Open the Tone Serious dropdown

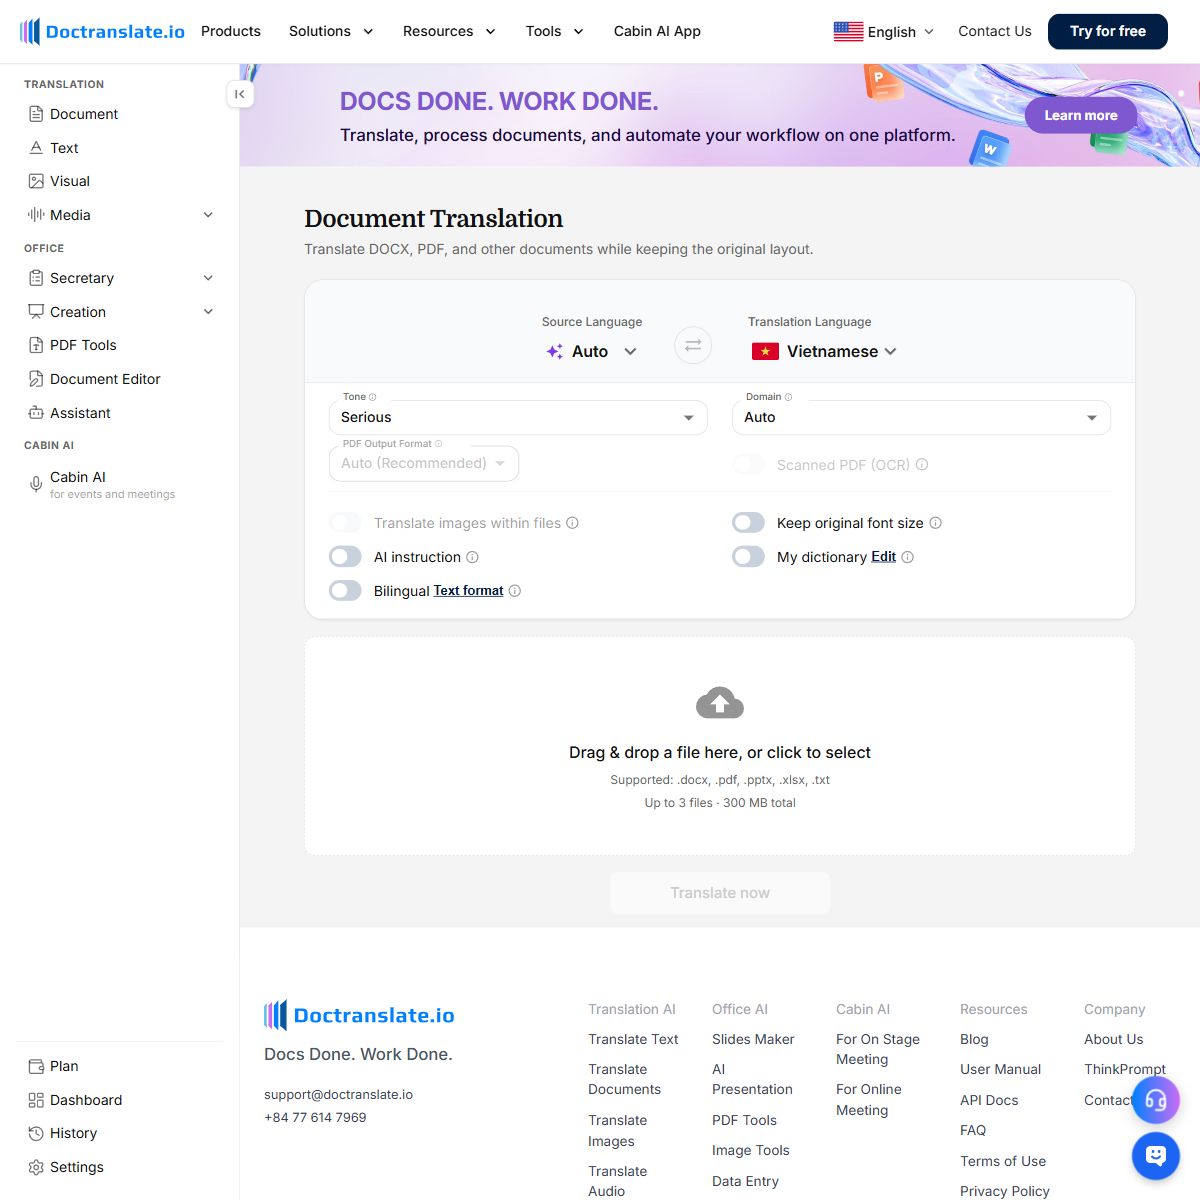518,417
